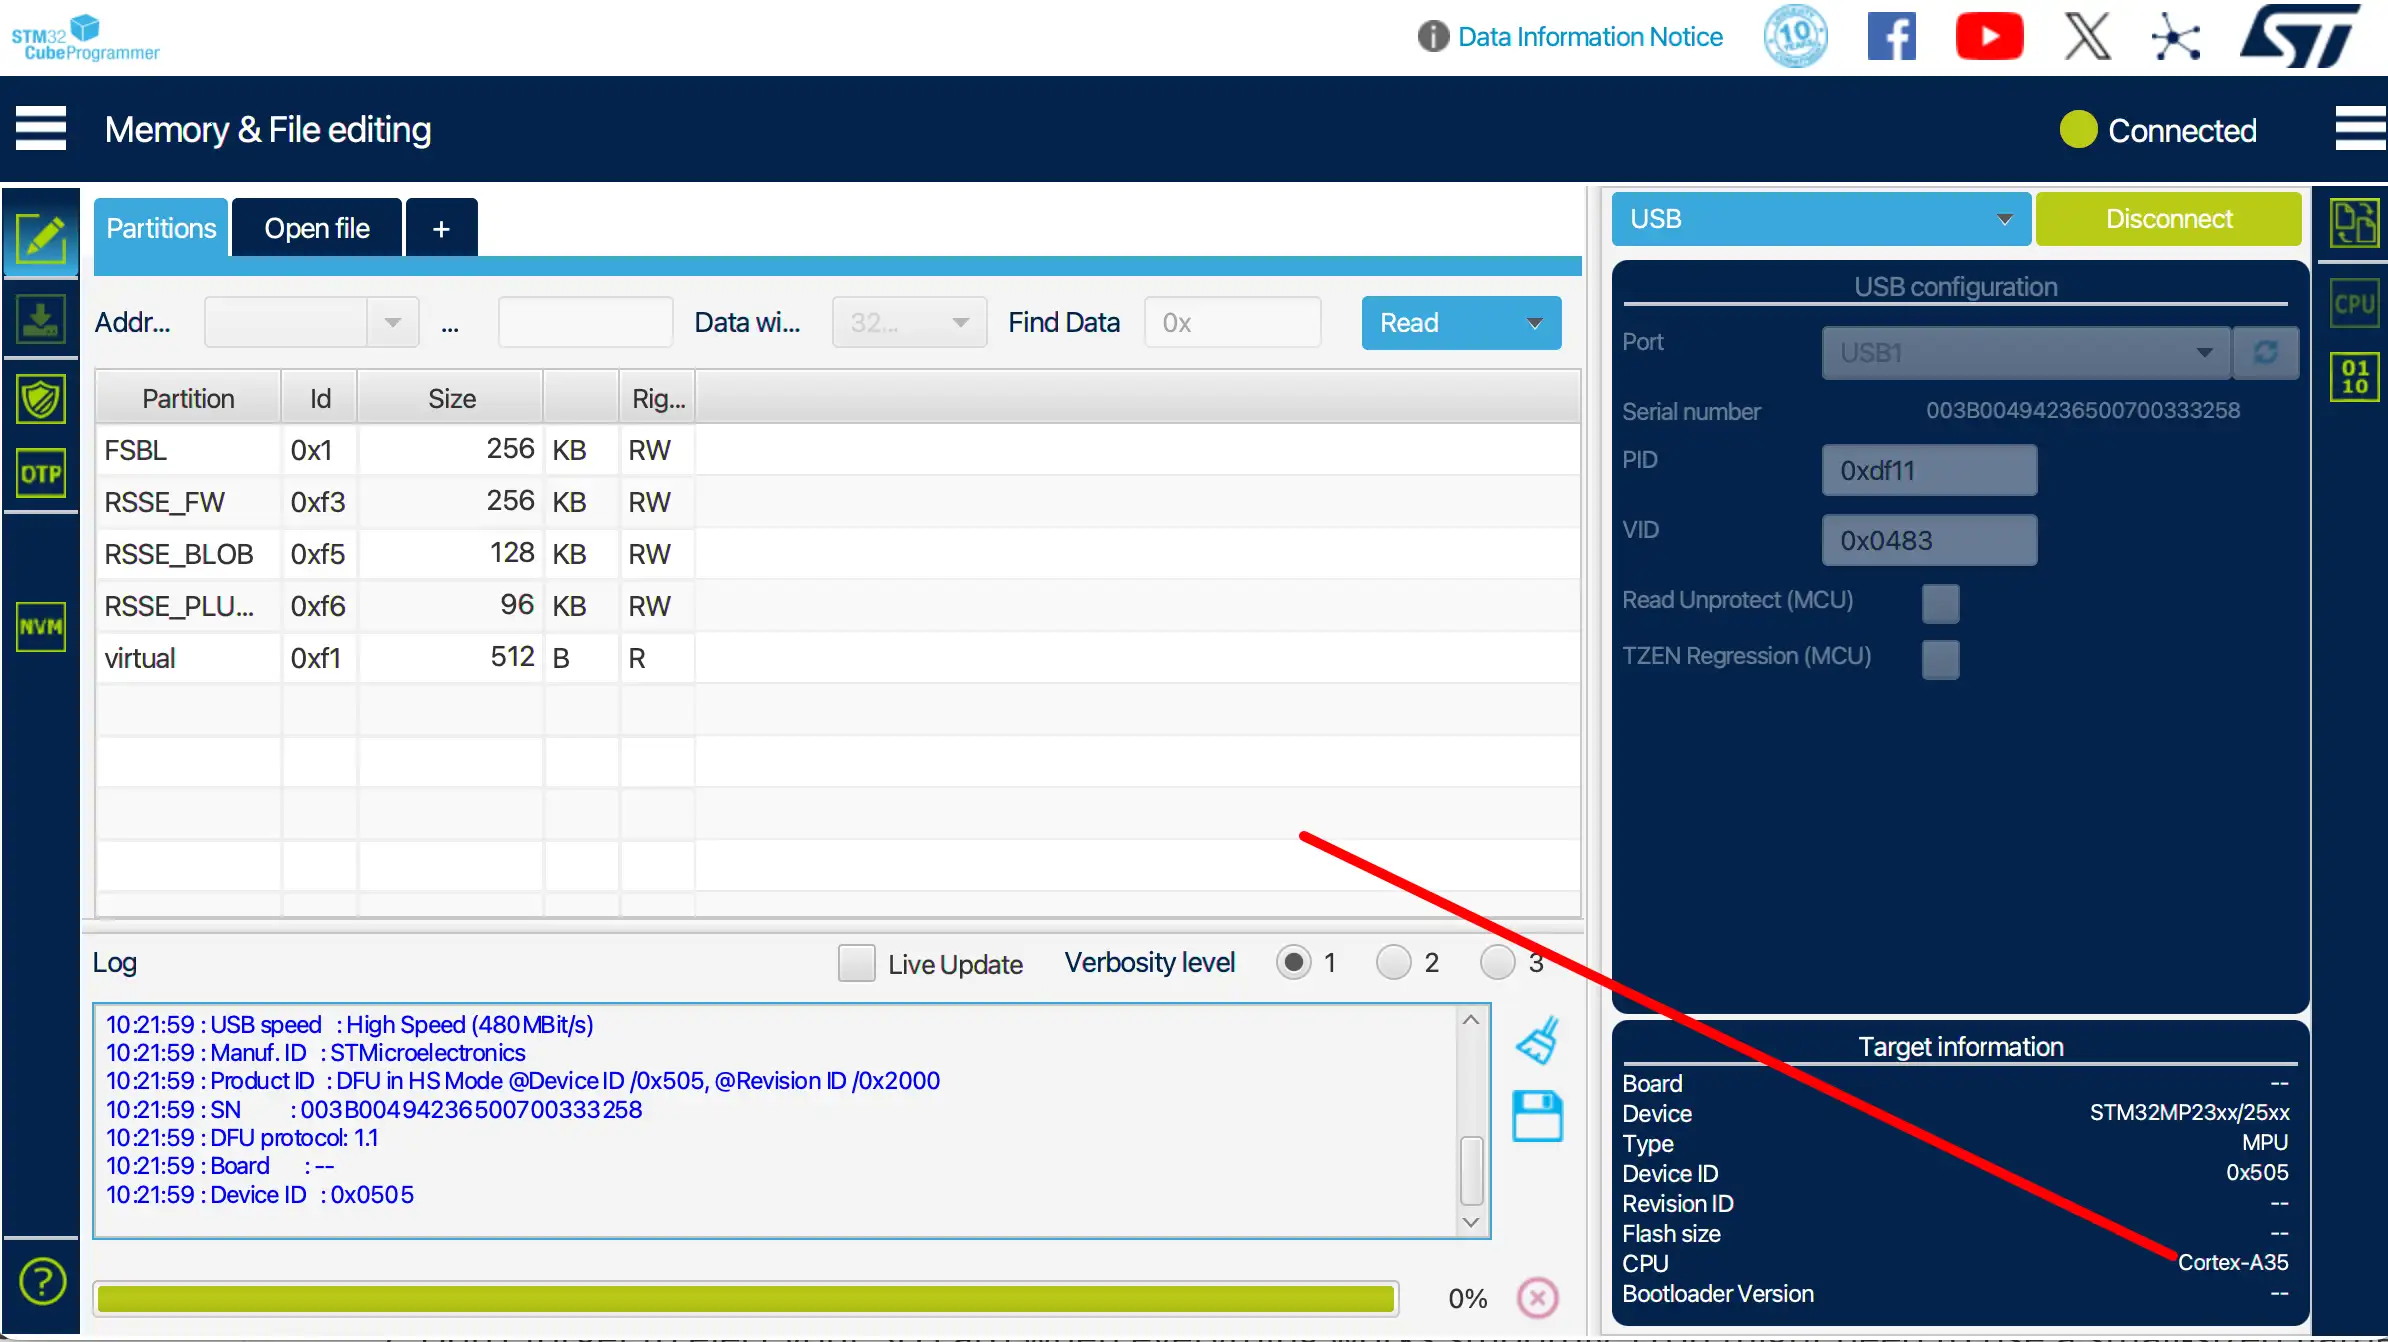Open Port USB1 dropdown

2026,352
